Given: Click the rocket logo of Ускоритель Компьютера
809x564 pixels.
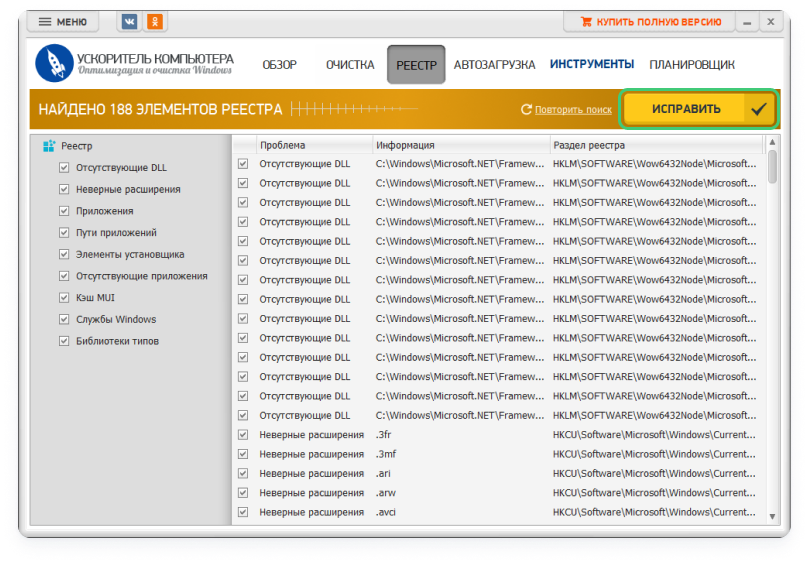Looking at the screenshot, I should pos(54,63).
